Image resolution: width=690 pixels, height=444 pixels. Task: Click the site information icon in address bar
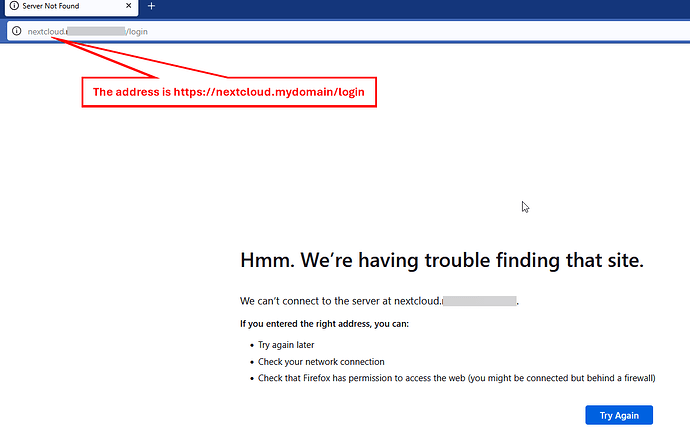pyautogui.click(x=17, y=31)
